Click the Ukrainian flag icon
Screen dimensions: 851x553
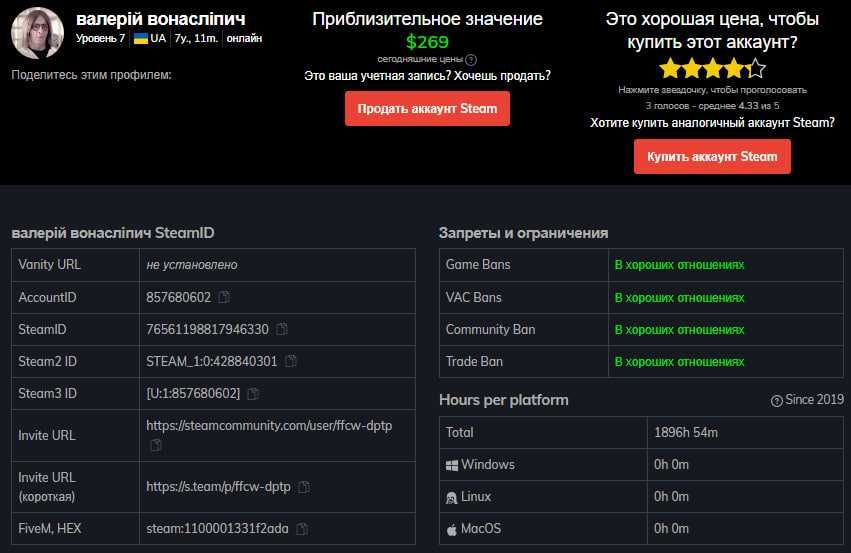tap(141, 39)
